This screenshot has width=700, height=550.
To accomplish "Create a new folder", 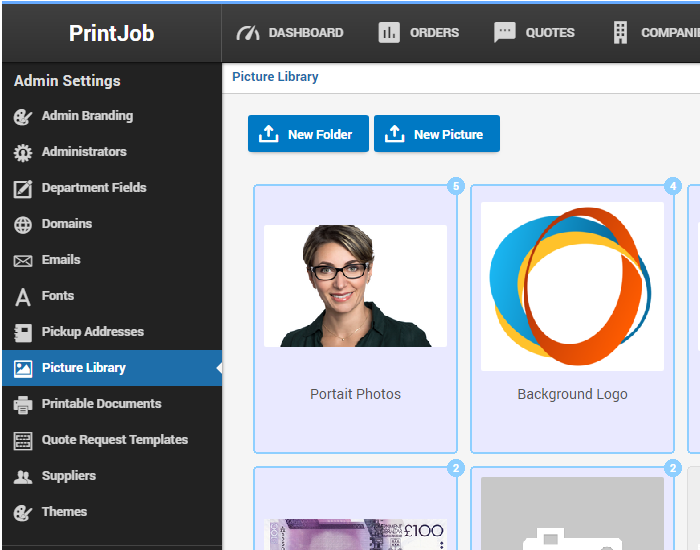I will tap(308, 134).
